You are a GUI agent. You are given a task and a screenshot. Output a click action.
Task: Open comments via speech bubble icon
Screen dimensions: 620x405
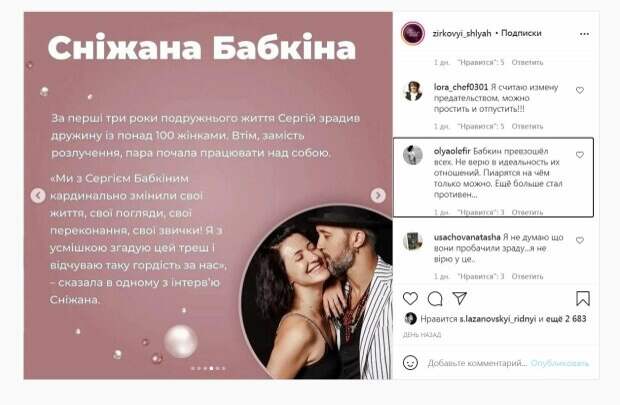[435, 299]
